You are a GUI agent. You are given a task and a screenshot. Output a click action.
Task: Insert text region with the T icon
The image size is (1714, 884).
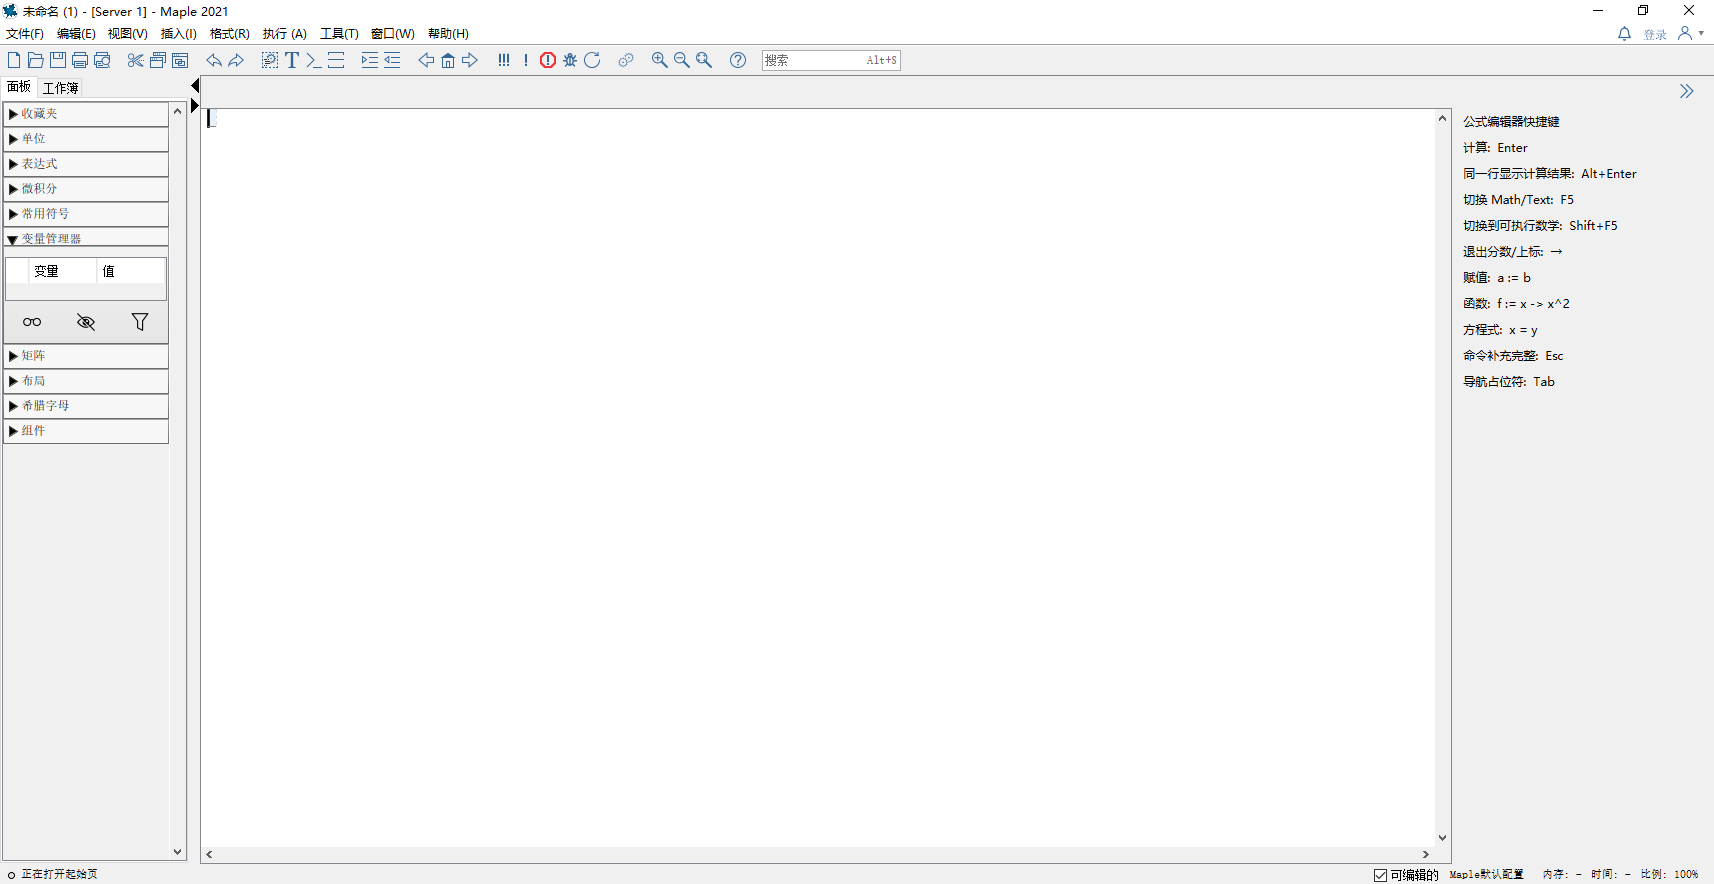click(292, 60)
